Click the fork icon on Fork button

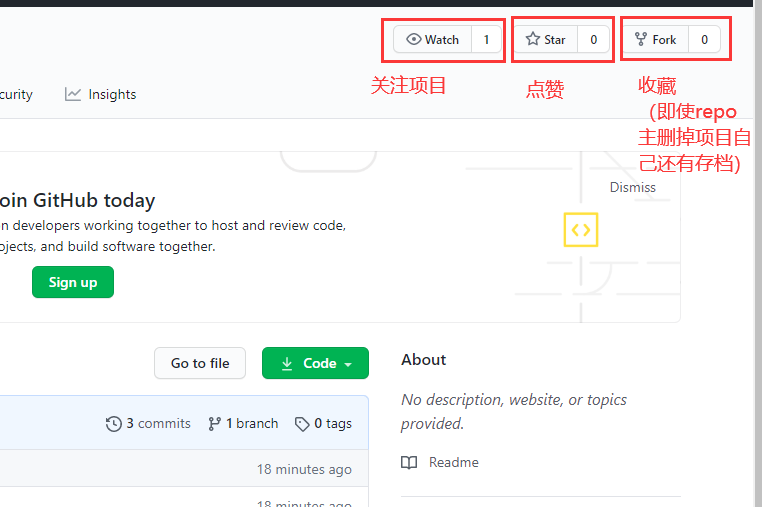641,39
